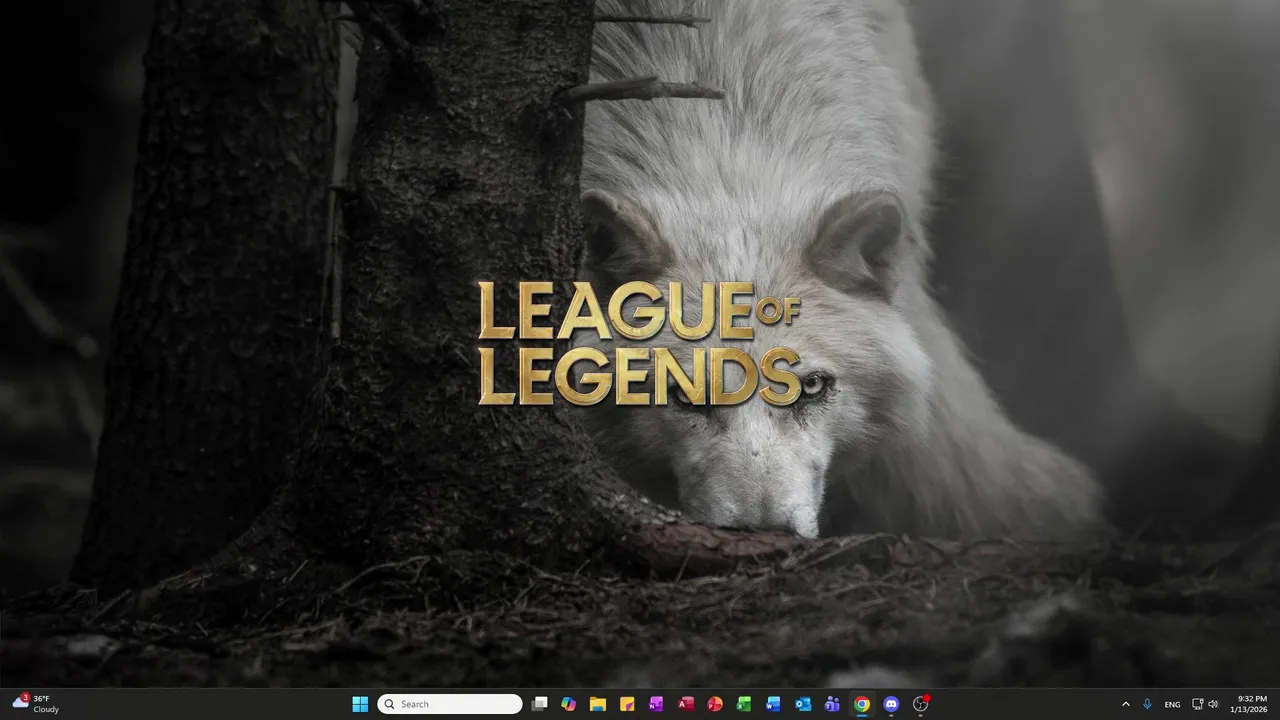Open the Windows Start menu
Viewport: 1280px width, 720px height.
tap(360, 704)
